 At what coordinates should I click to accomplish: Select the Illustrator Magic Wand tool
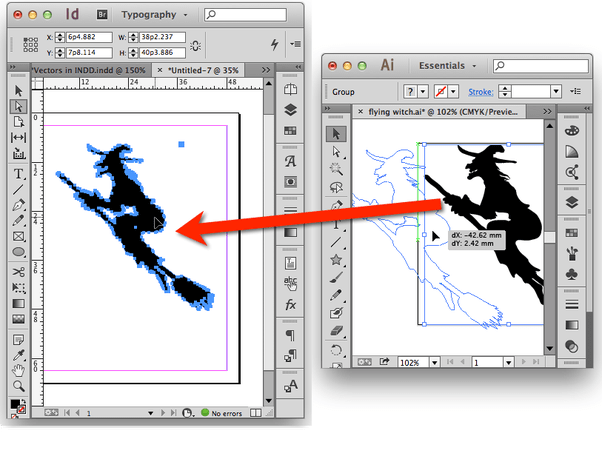tap(336, 169)
